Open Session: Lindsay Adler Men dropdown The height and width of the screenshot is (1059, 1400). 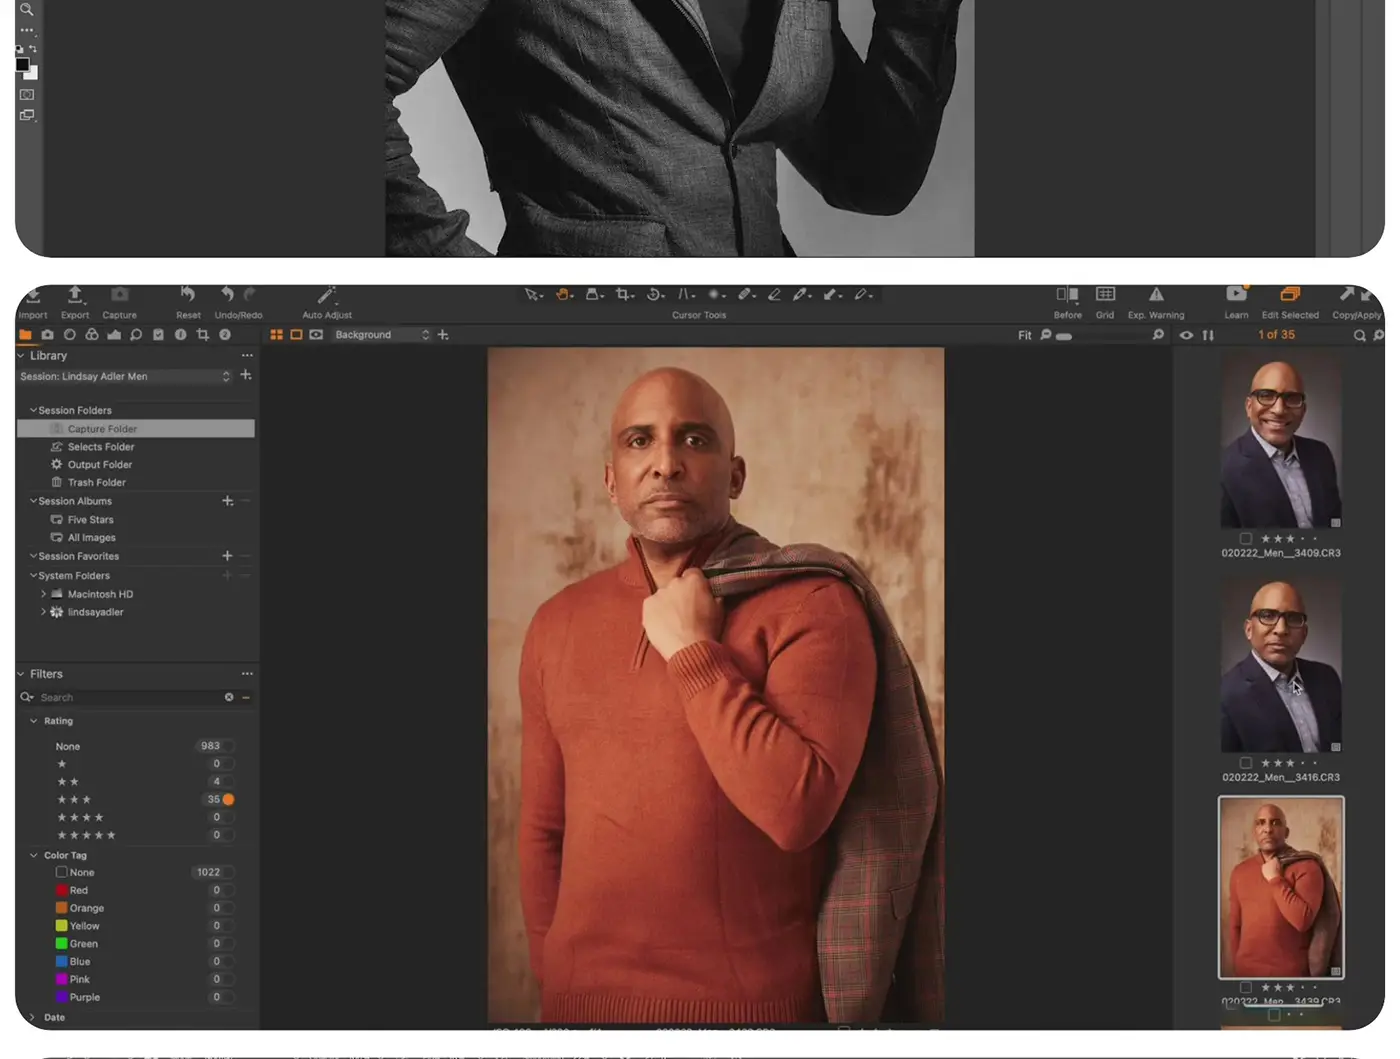pos(126,377)
